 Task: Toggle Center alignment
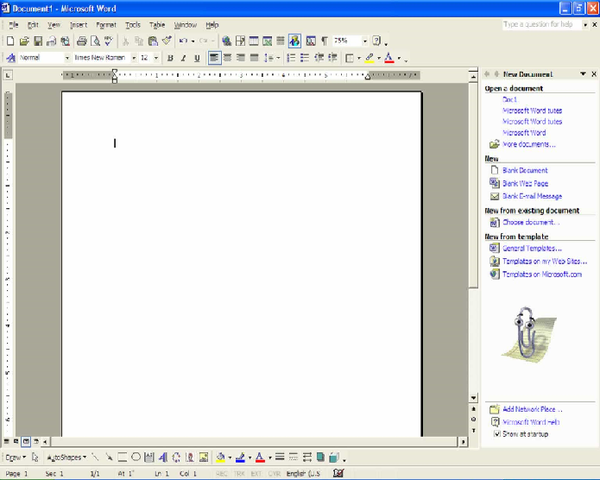tap(228, 58)
